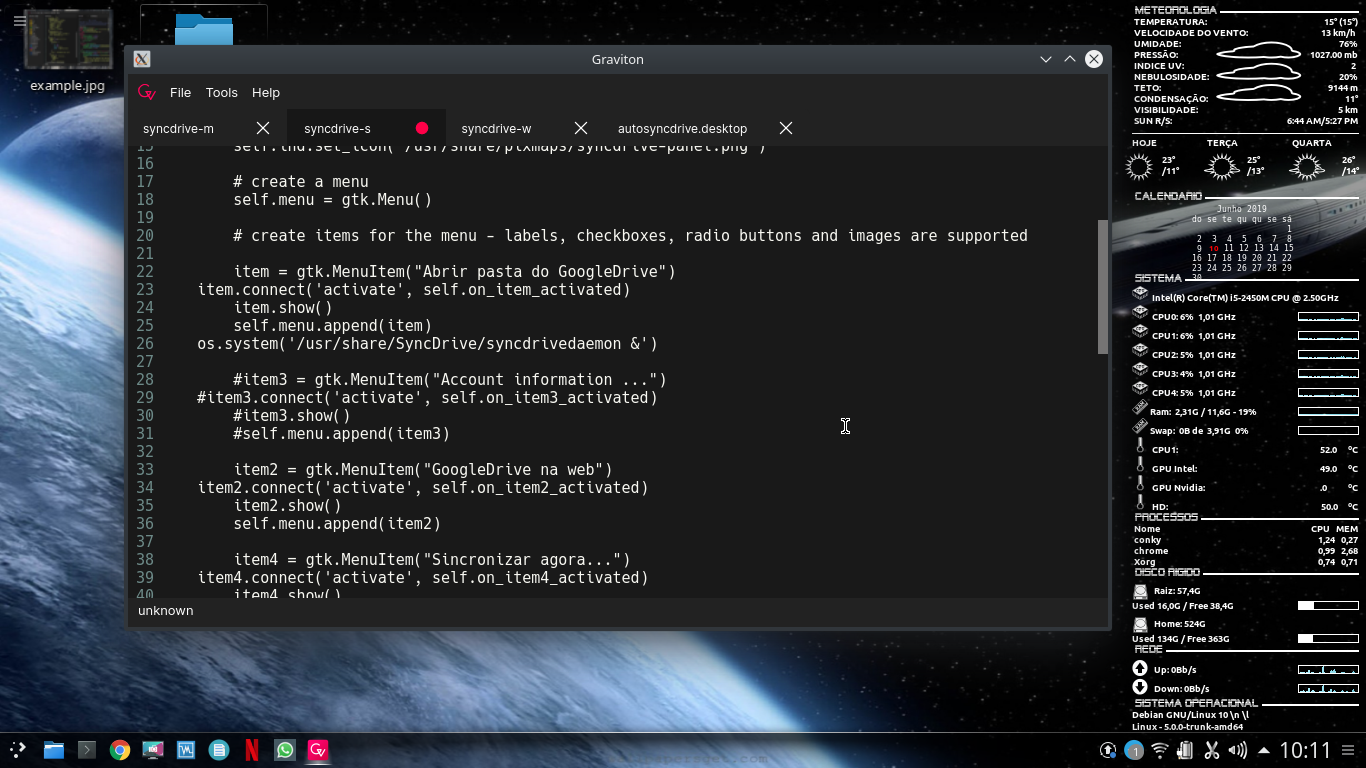Open the volume control in the system tray

(x=1237, y=750)
